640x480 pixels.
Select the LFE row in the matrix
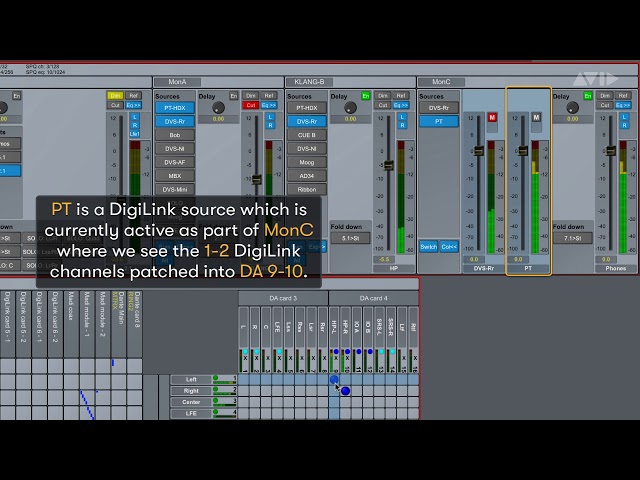click(191, 413)
